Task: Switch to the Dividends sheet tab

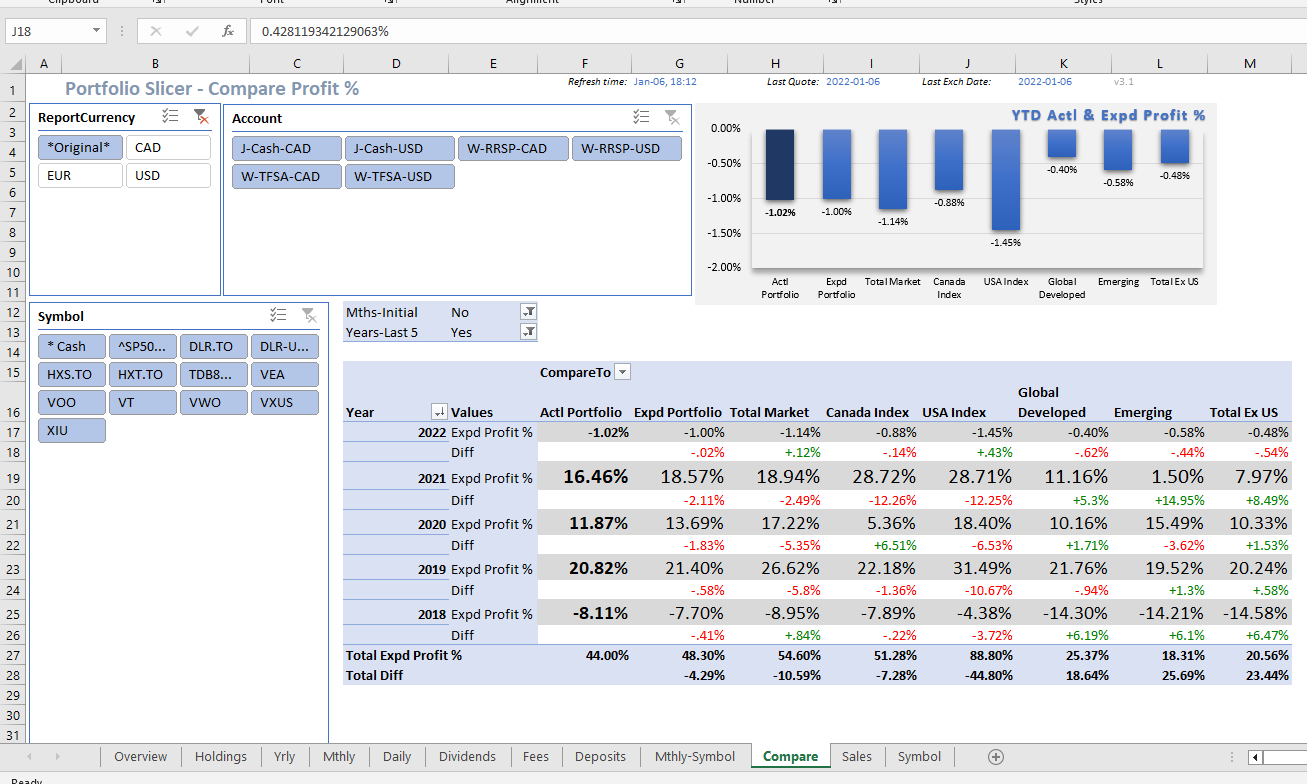Action: click(x=467, y=757)
